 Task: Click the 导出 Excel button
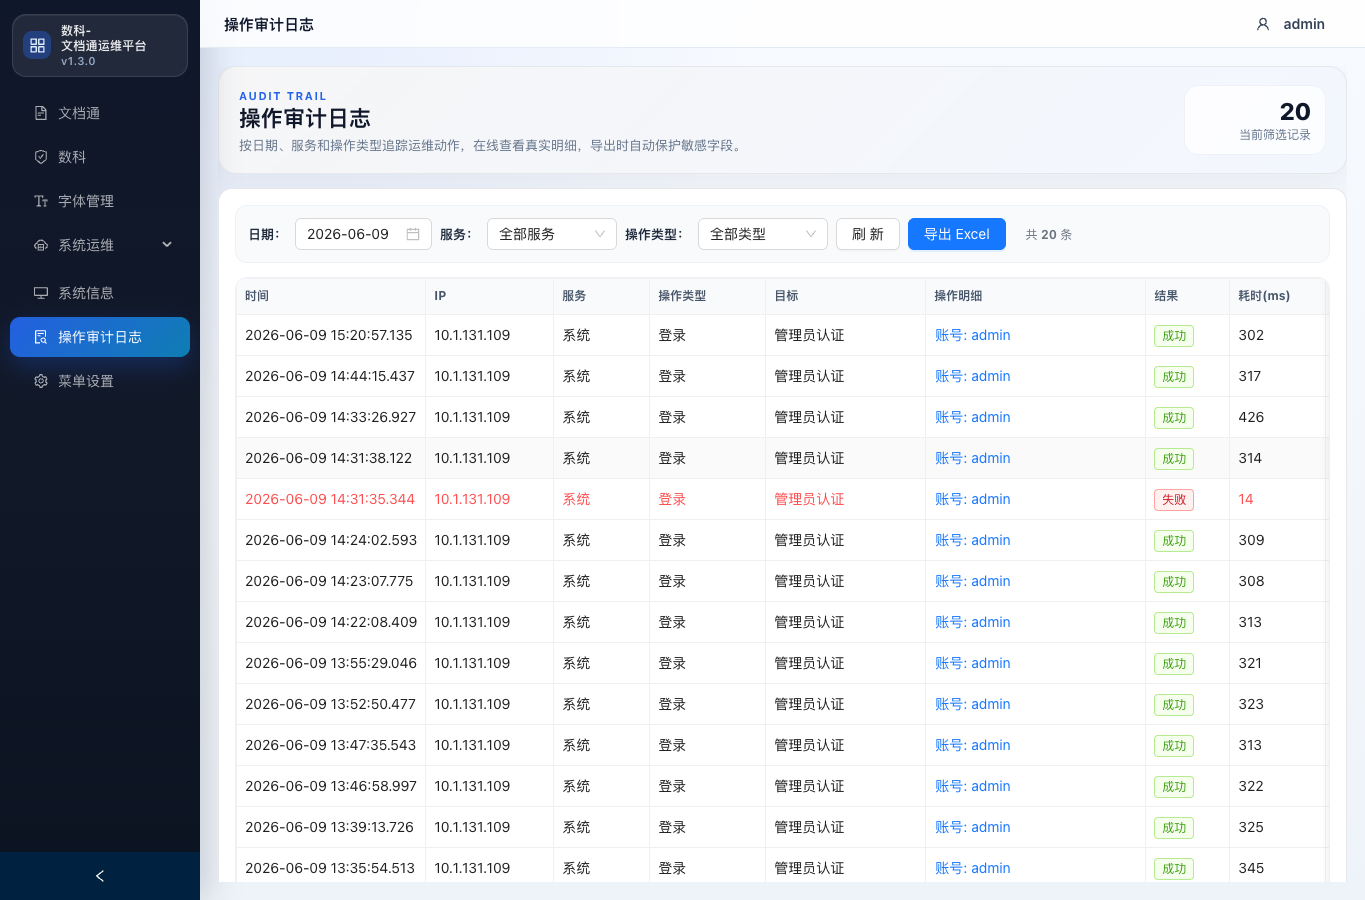coord(957,234)
